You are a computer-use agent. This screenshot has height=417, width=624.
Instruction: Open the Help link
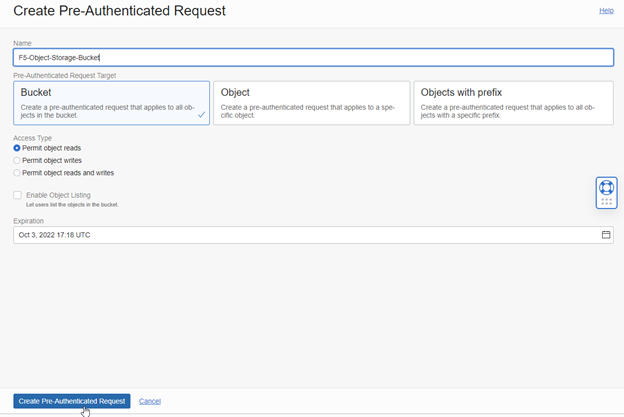pos(606,10)
